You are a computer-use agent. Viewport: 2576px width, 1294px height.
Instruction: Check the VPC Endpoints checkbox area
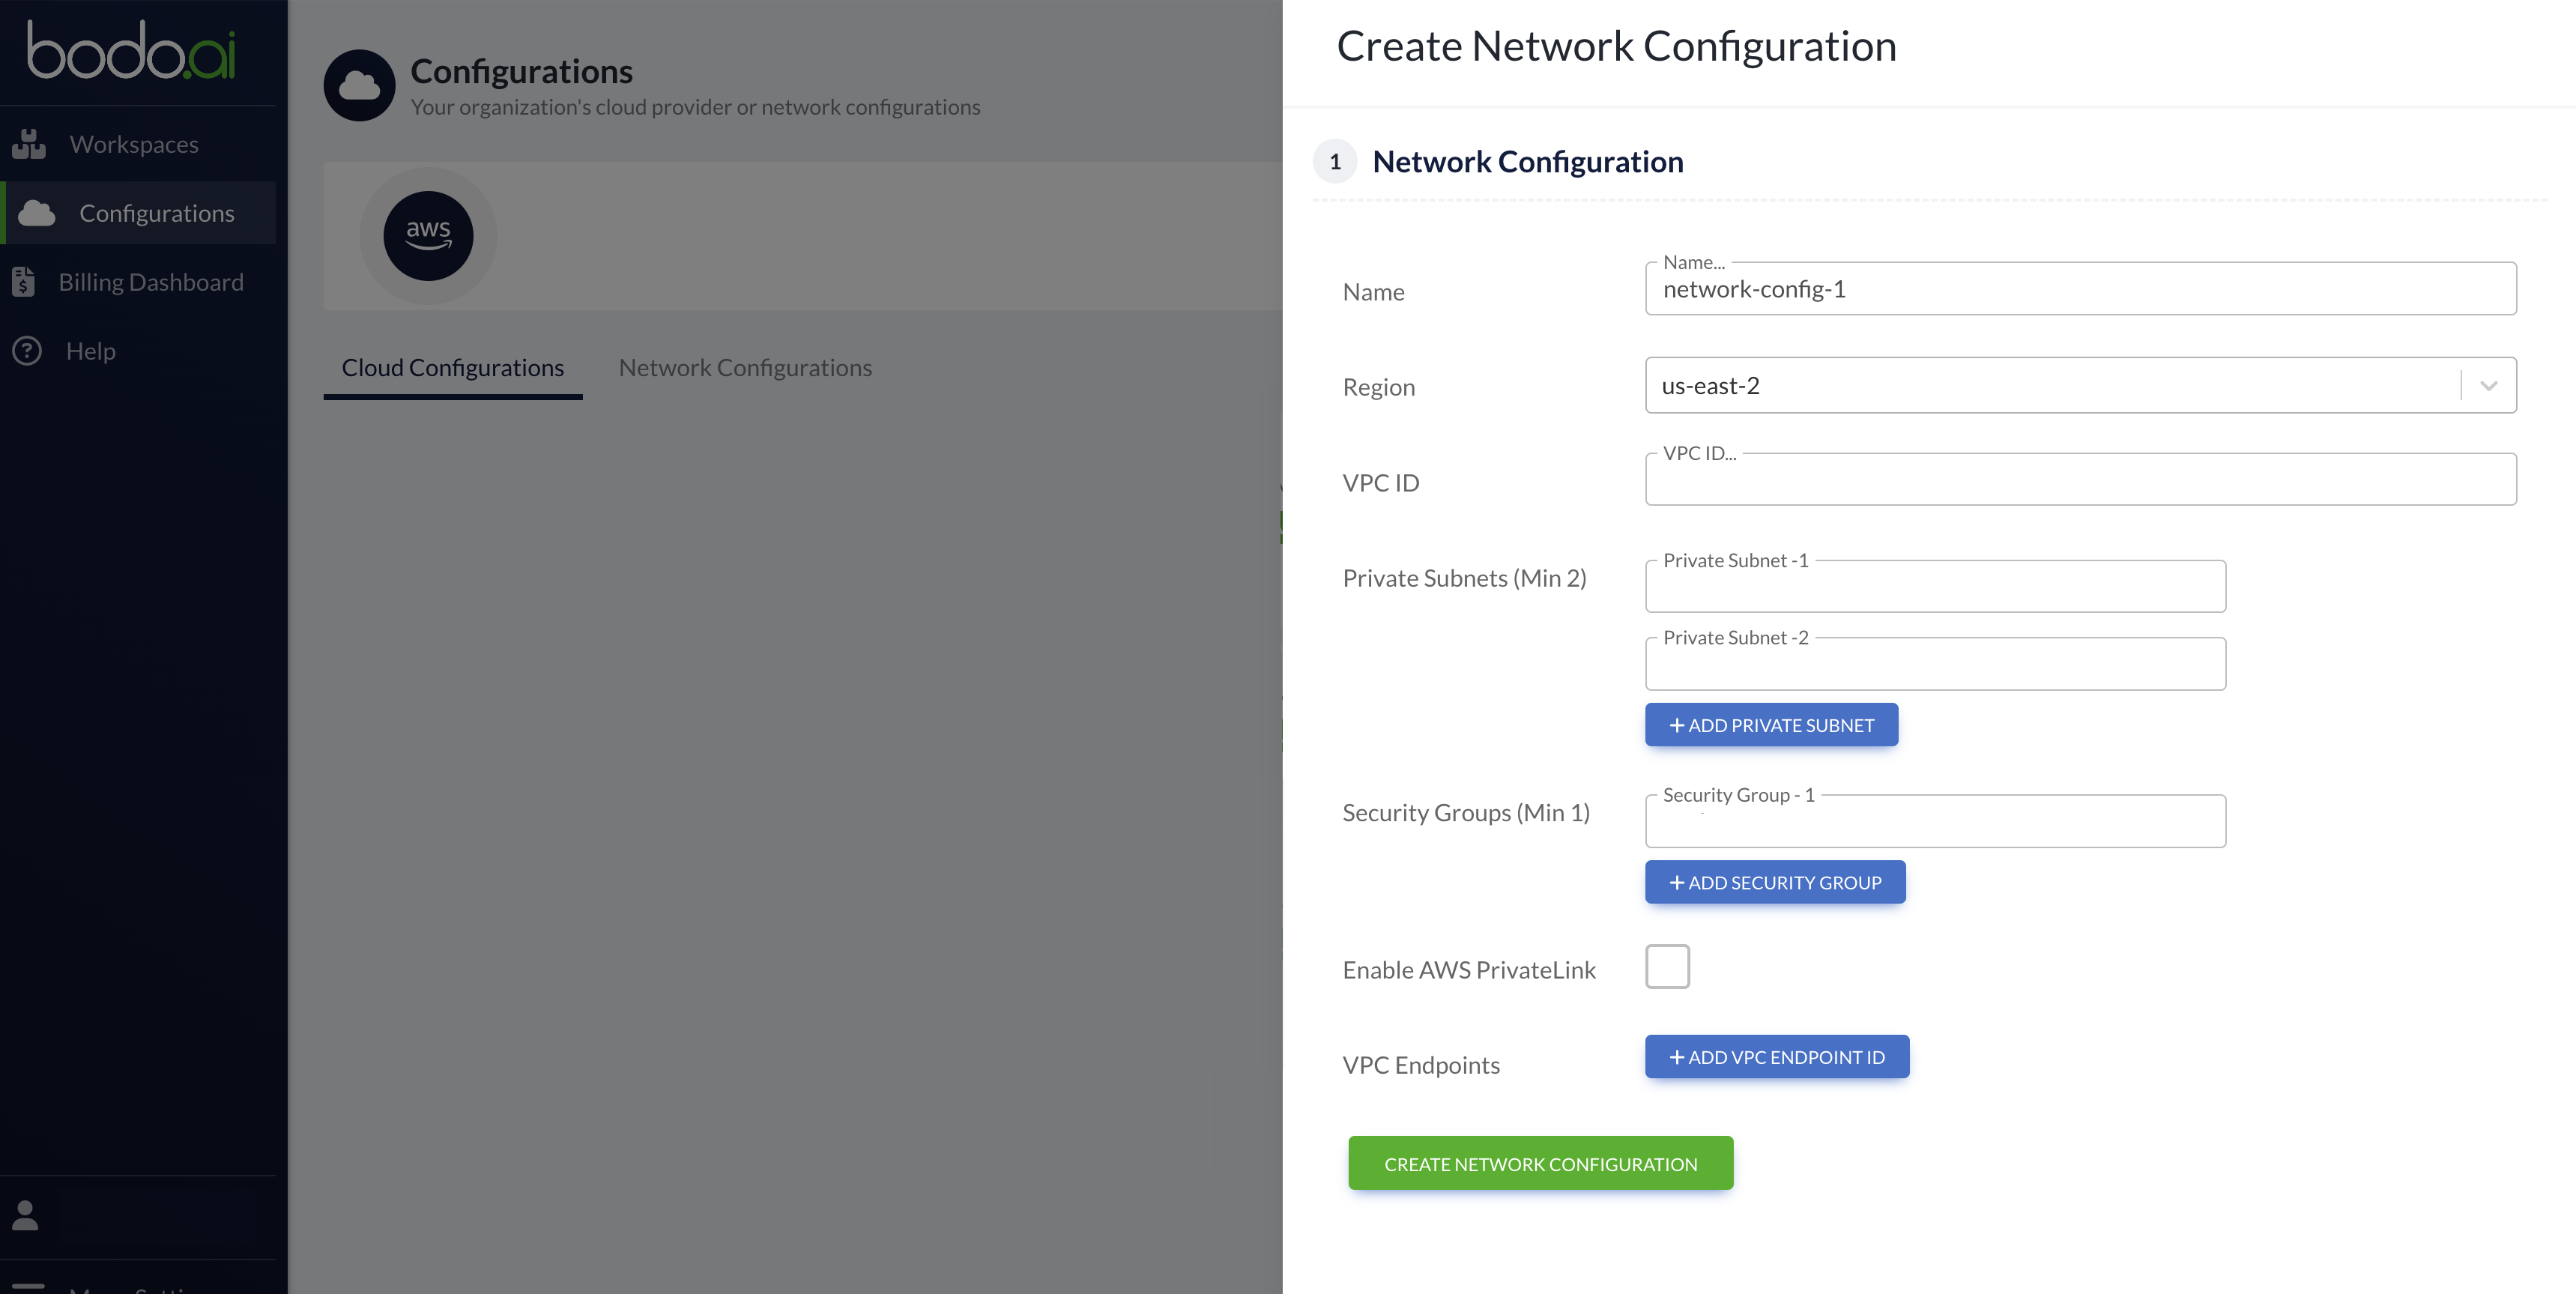click(x=1670, y=967)
